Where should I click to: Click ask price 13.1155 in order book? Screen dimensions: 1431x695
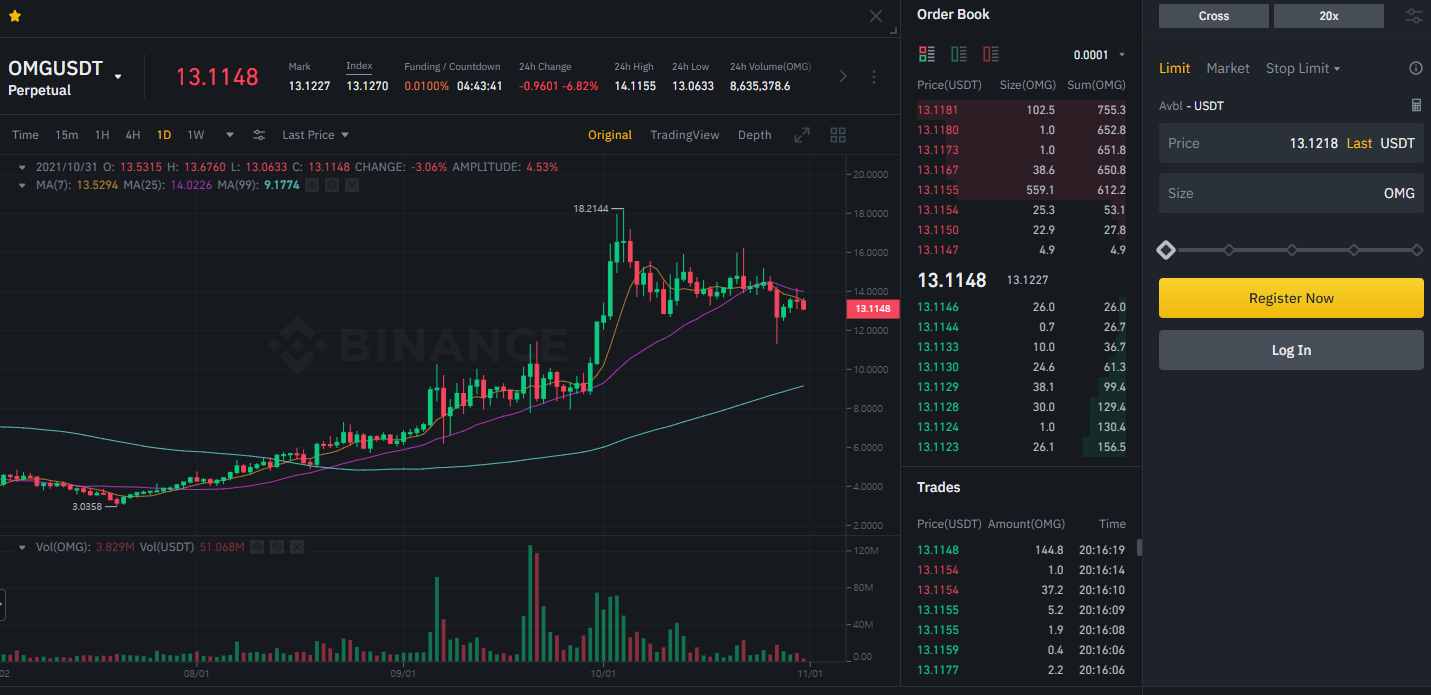(937, 190)
